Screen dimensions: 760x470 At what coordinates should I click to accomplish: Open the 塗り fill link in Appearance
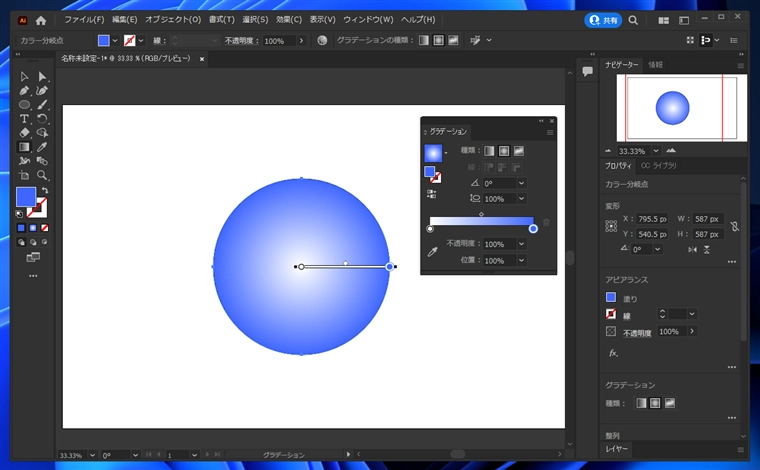pos(630,299)
